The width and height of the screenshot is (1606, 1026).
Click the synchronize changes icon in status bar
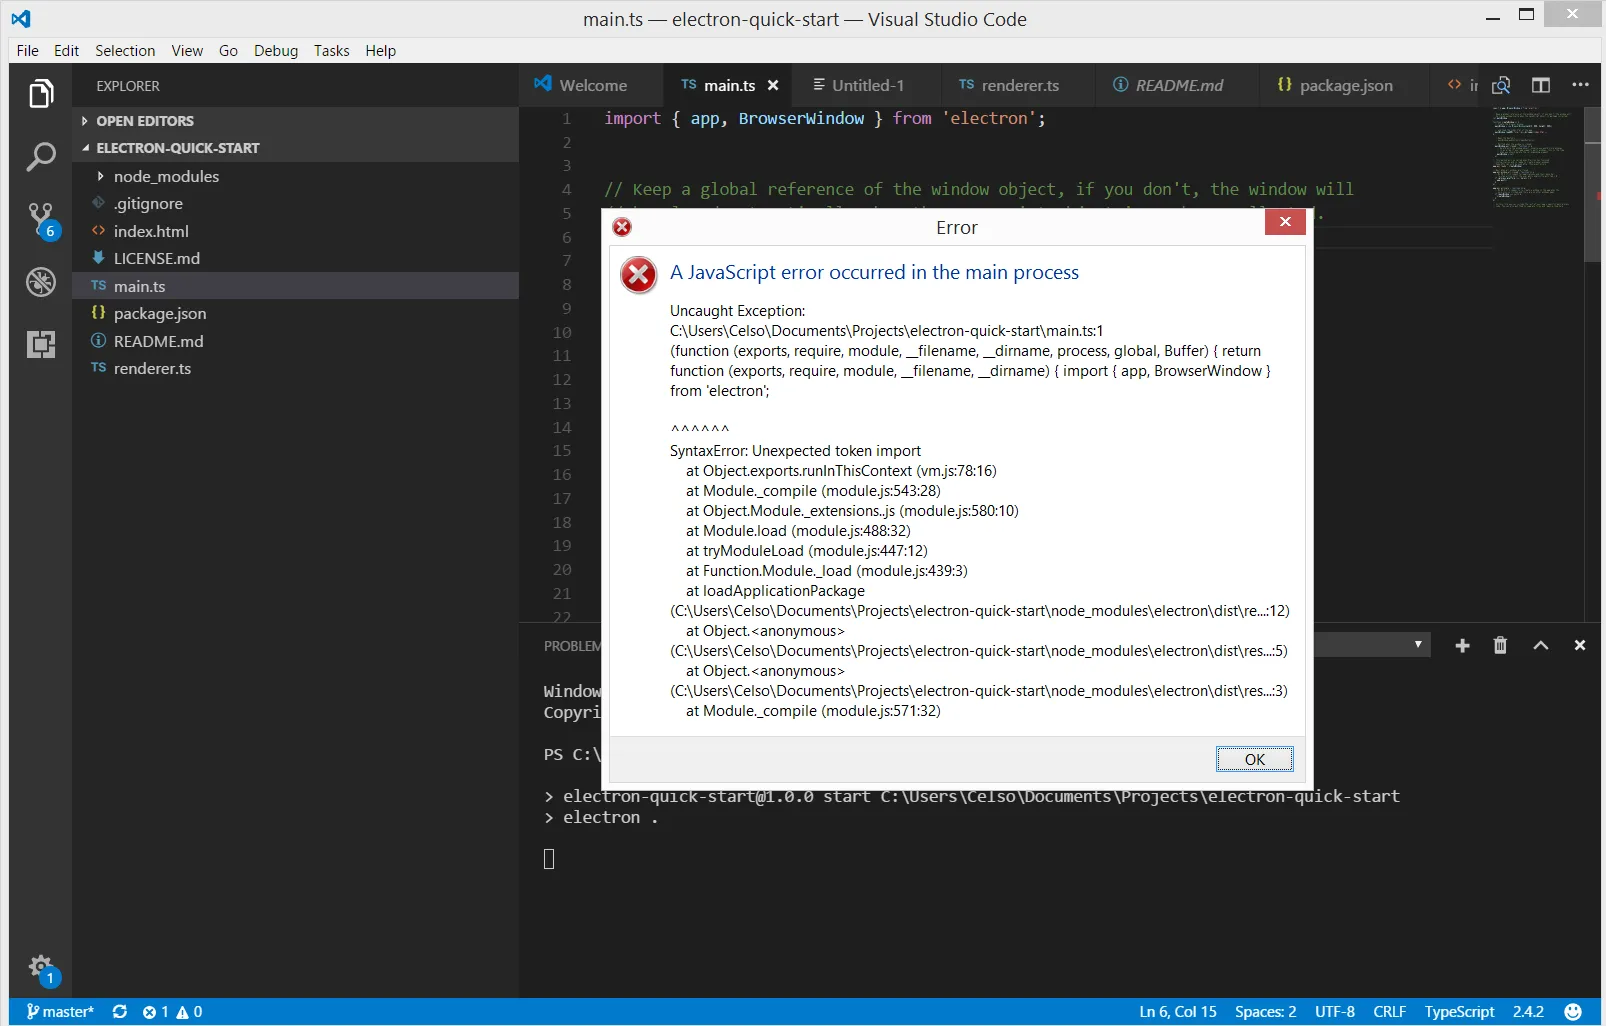pyautogui.click(x=120, y=1012)
